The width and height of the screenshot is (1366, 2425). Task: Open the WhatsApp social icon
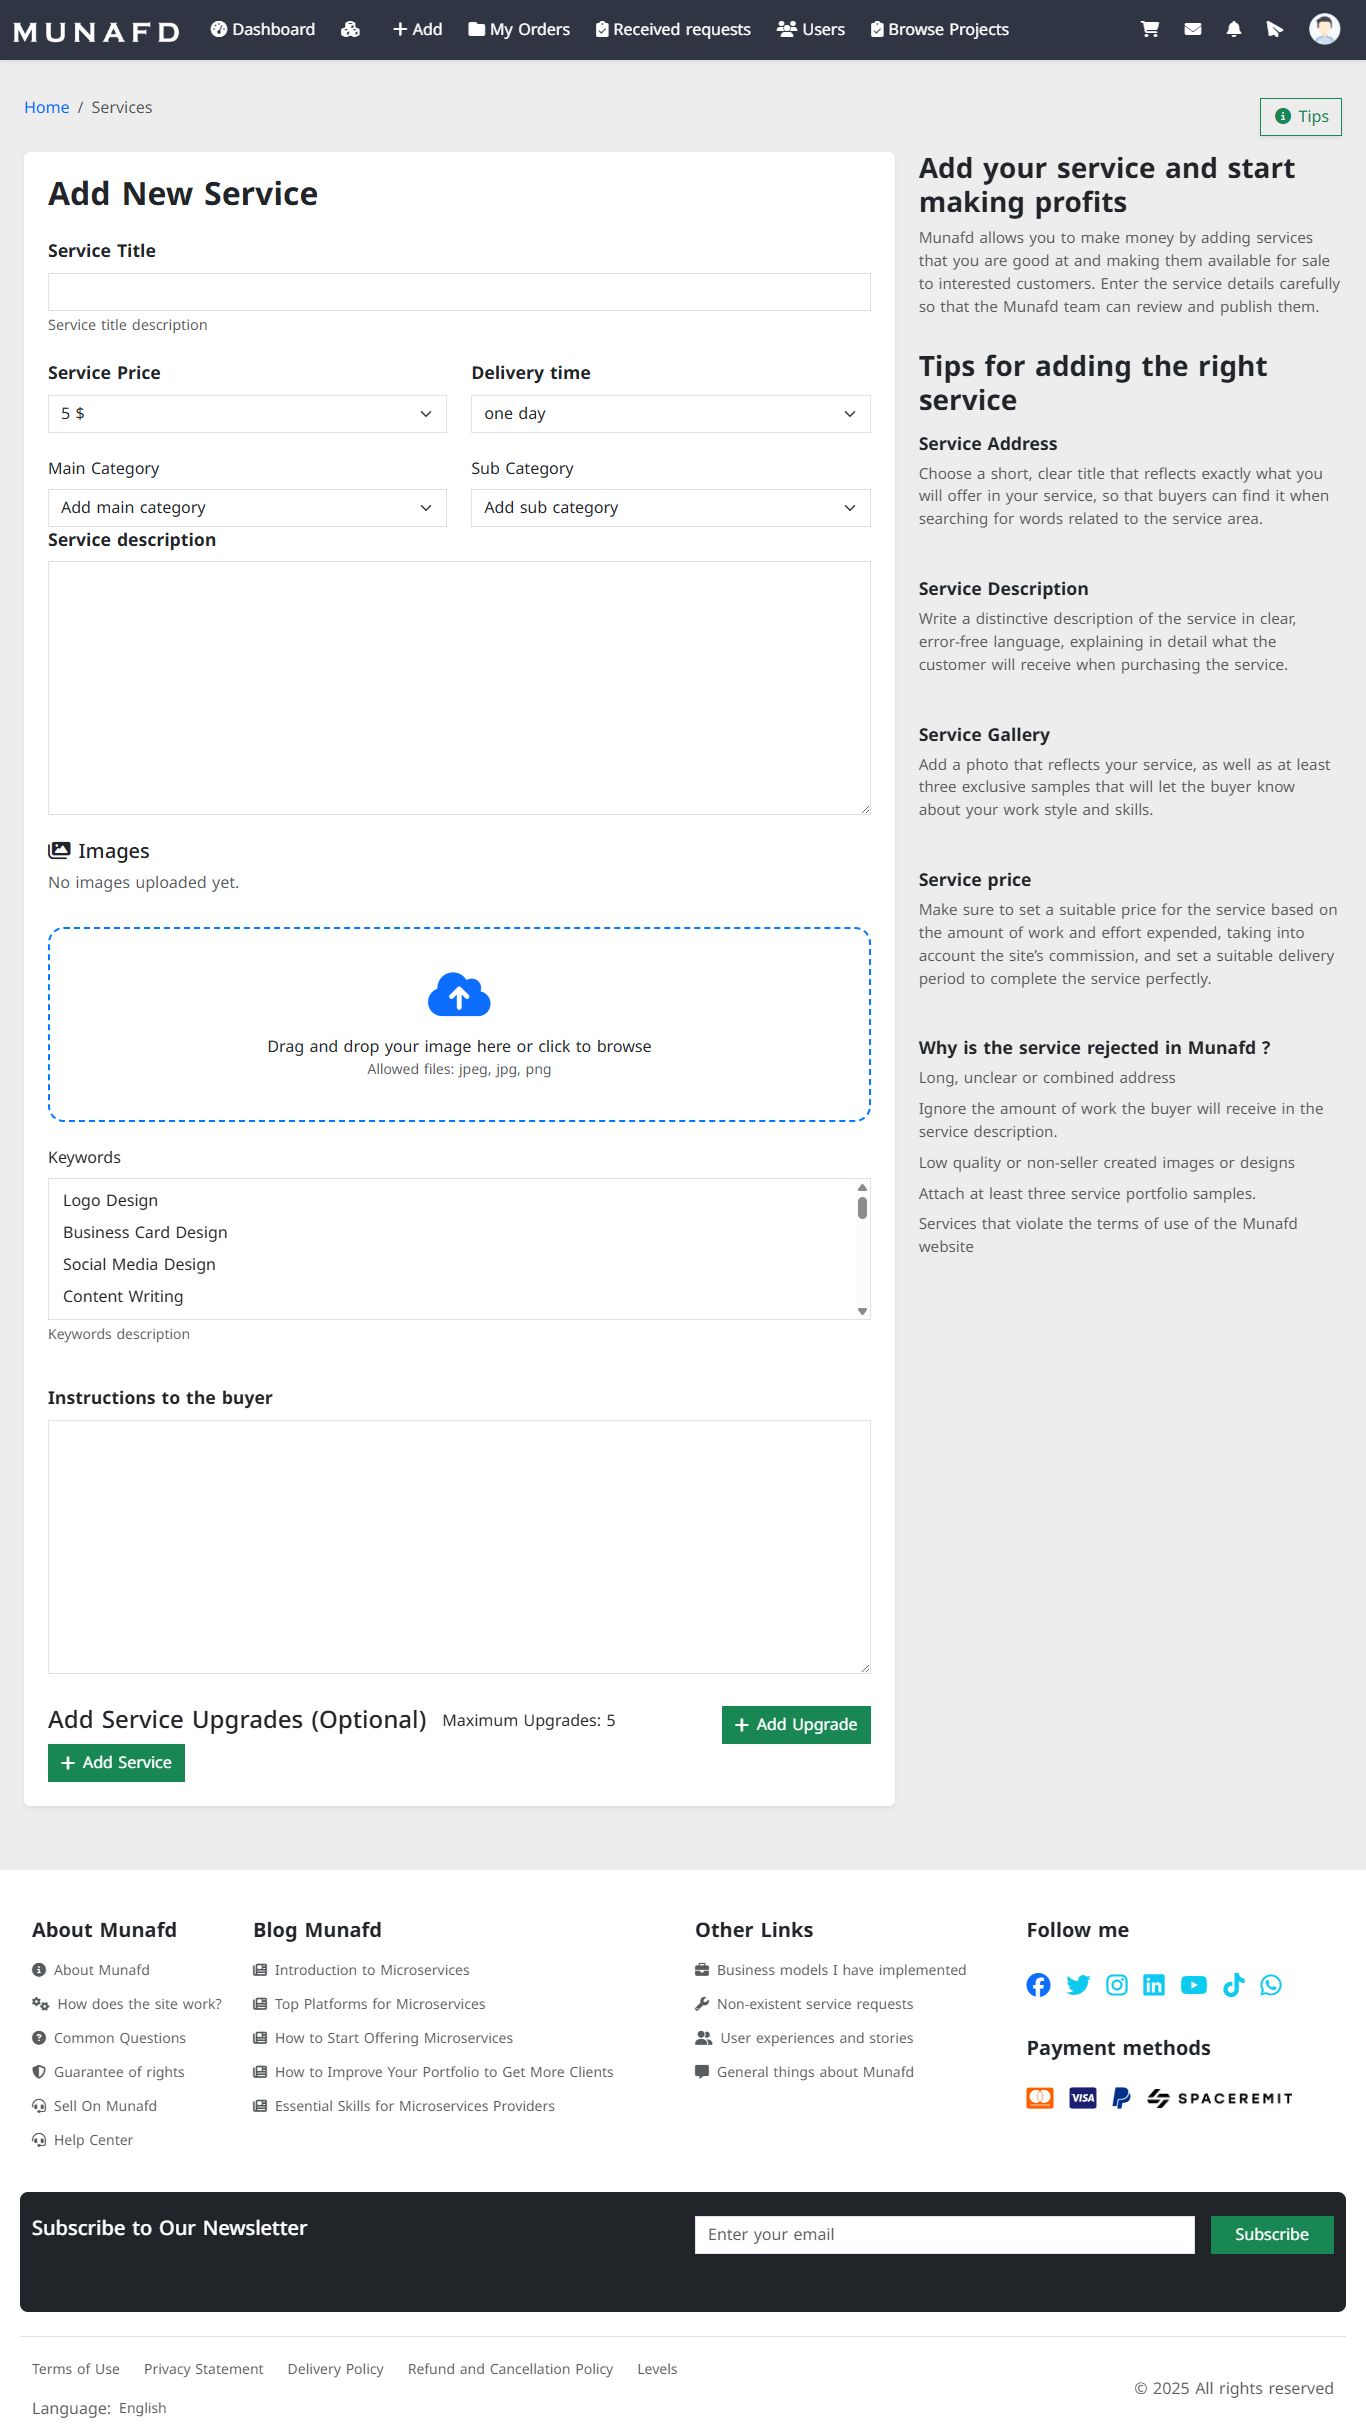coord(1271,1985)
